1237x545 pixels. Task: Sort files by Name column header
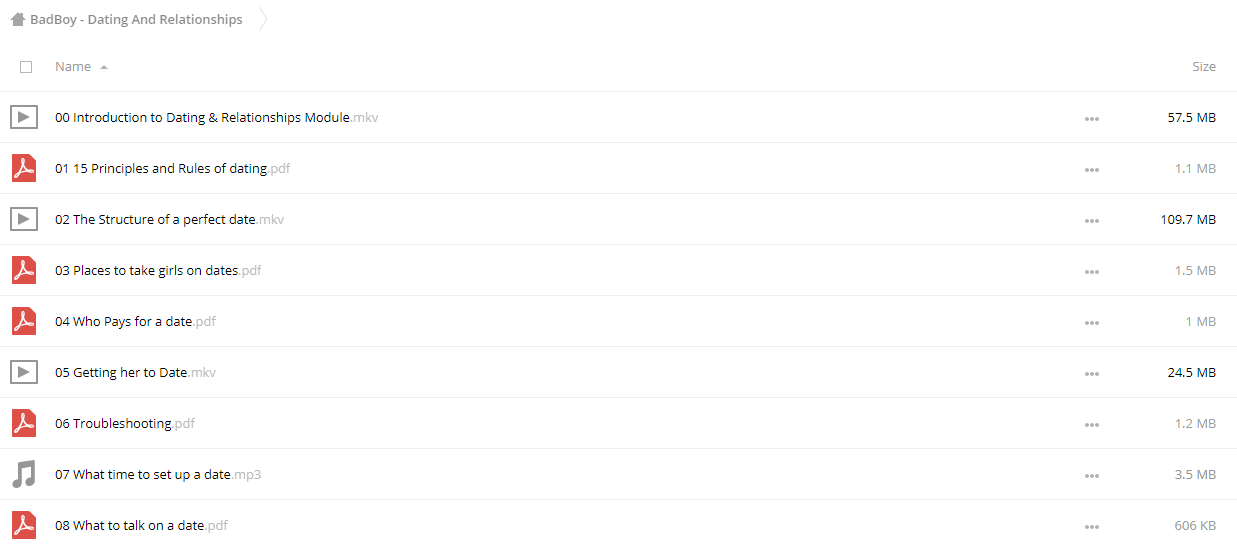(x=73, y=66)
